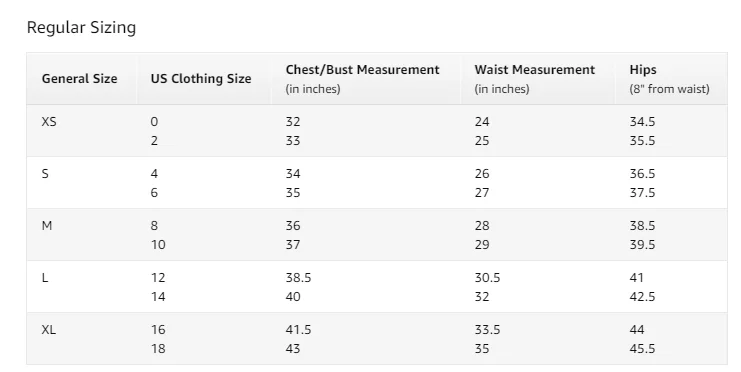Click the Regular Sizing heading
The height and width of the screenshot is (372, 741).
81,28
